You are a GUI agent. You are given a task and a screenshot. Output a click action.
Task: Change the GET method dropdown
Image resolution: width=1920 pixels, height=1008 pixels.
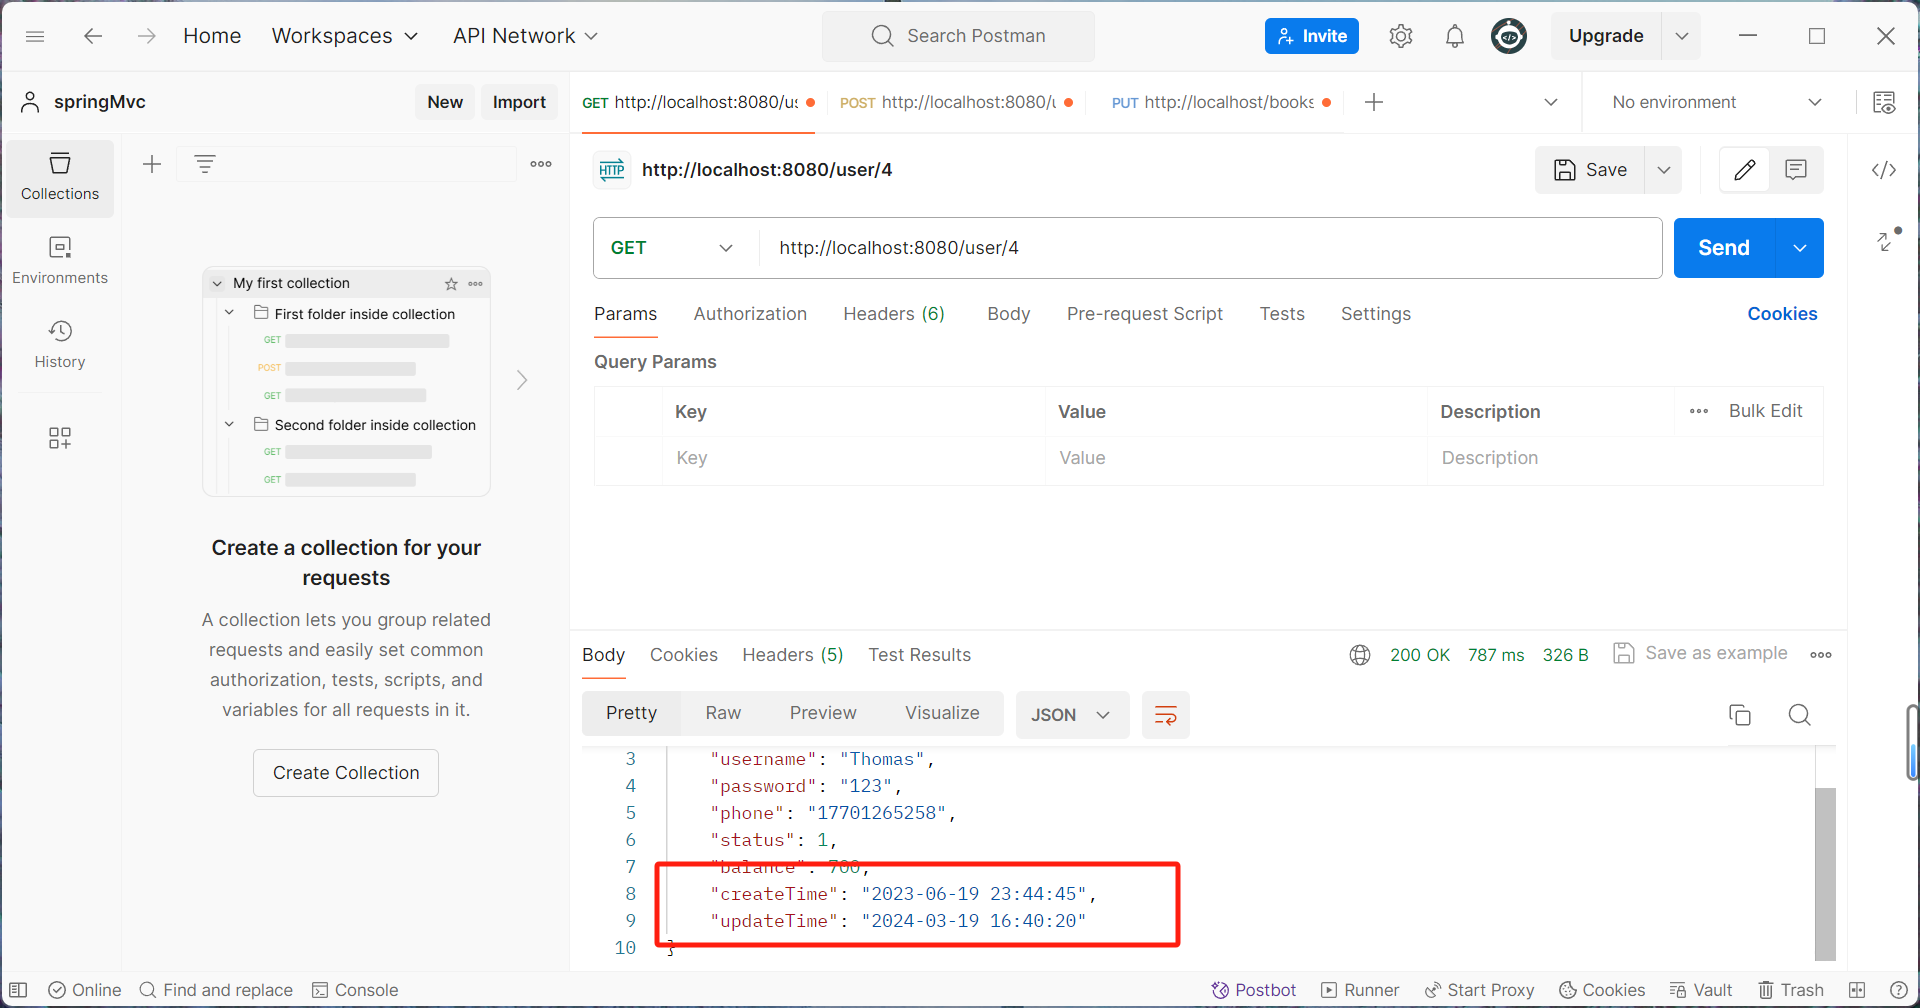(672, 248)
